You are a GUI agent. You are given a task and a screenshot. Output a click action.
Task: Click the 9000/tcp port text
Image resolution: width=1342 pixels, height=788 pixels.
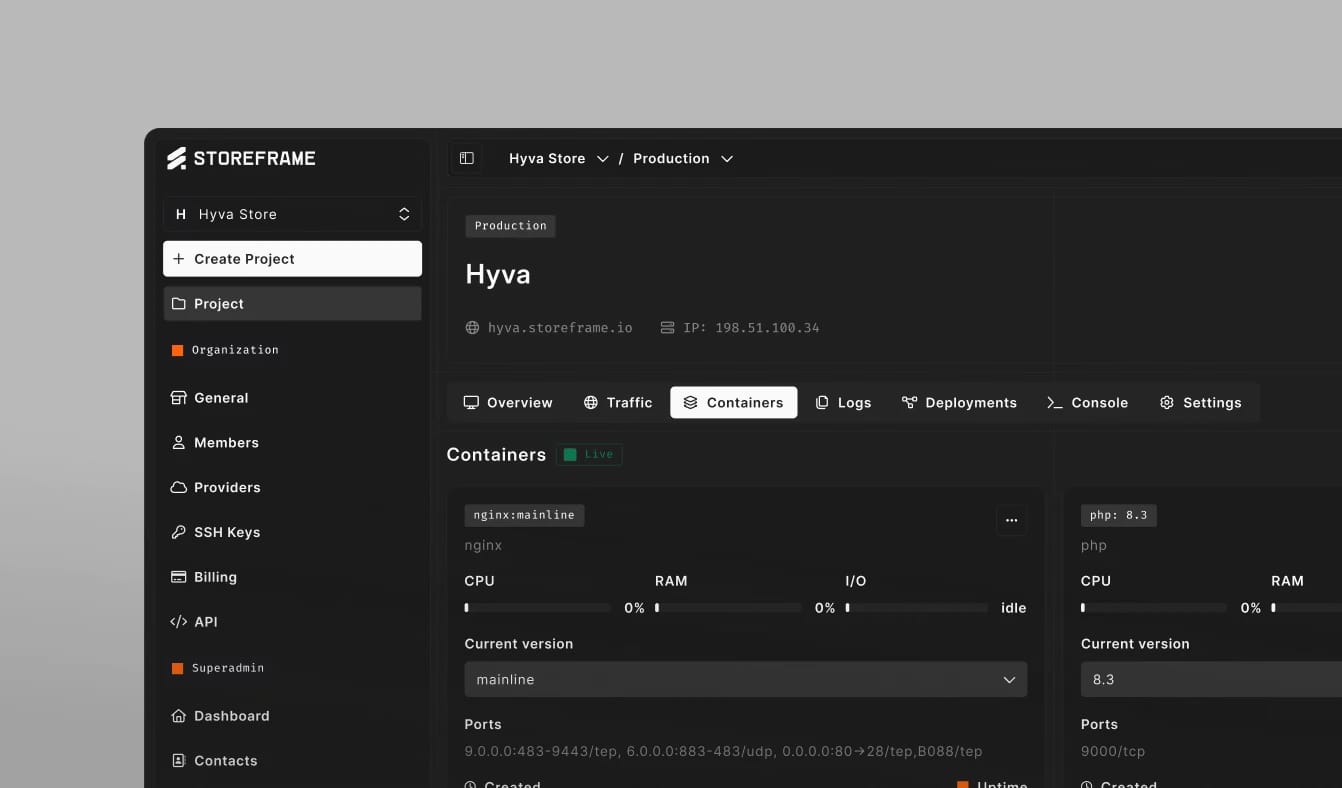[1113, 751]
